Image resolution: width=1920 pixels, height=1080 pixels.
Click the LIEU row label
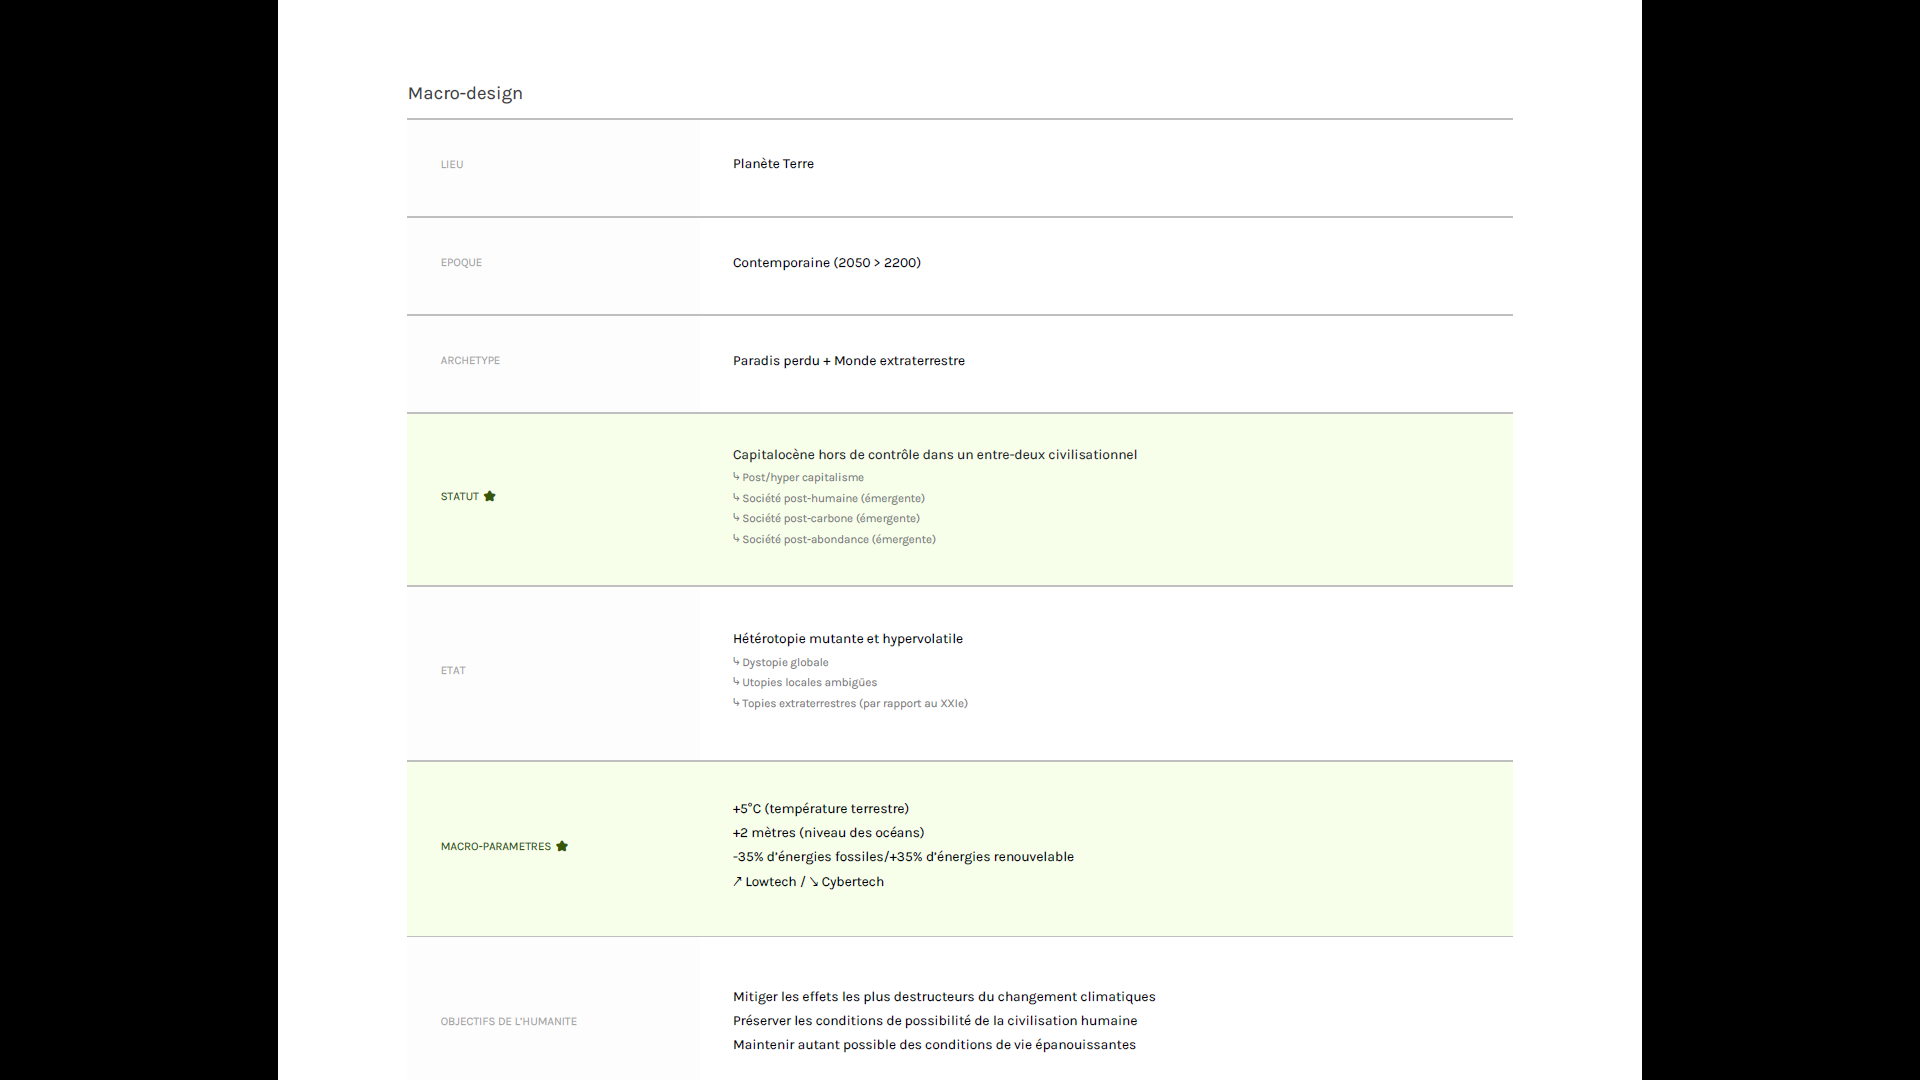[452, 164]
